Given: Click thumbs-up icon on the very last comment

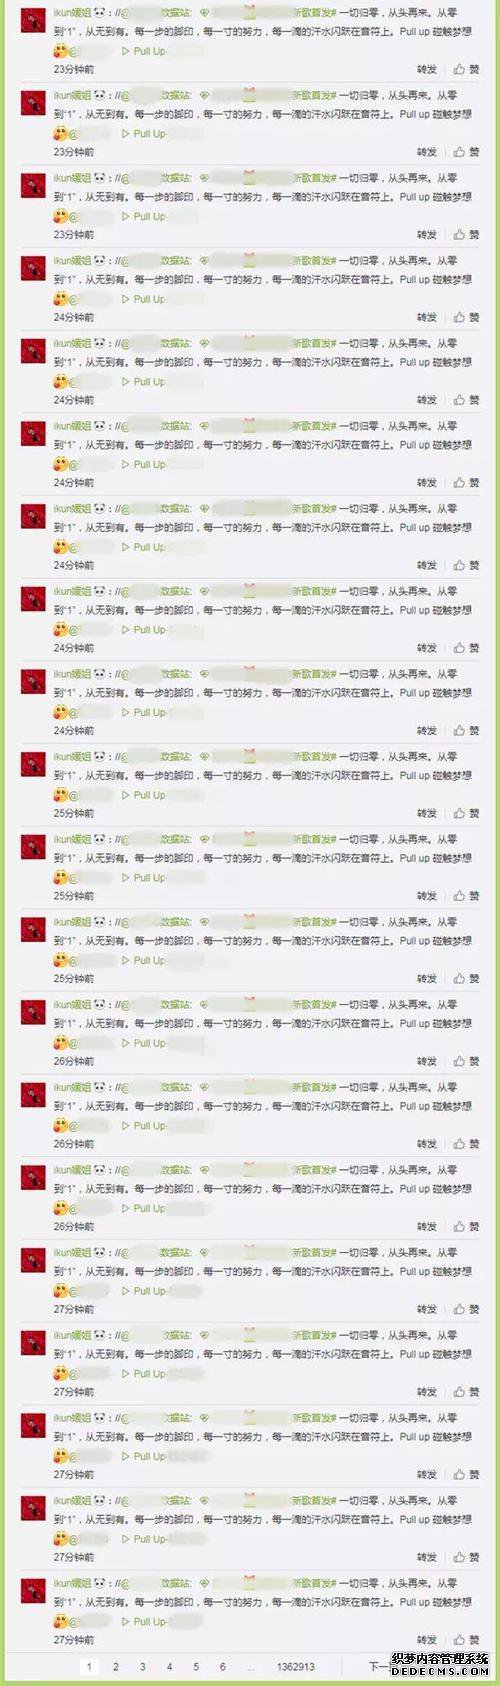Looking at the screenshot, I should coord(460,1639).
